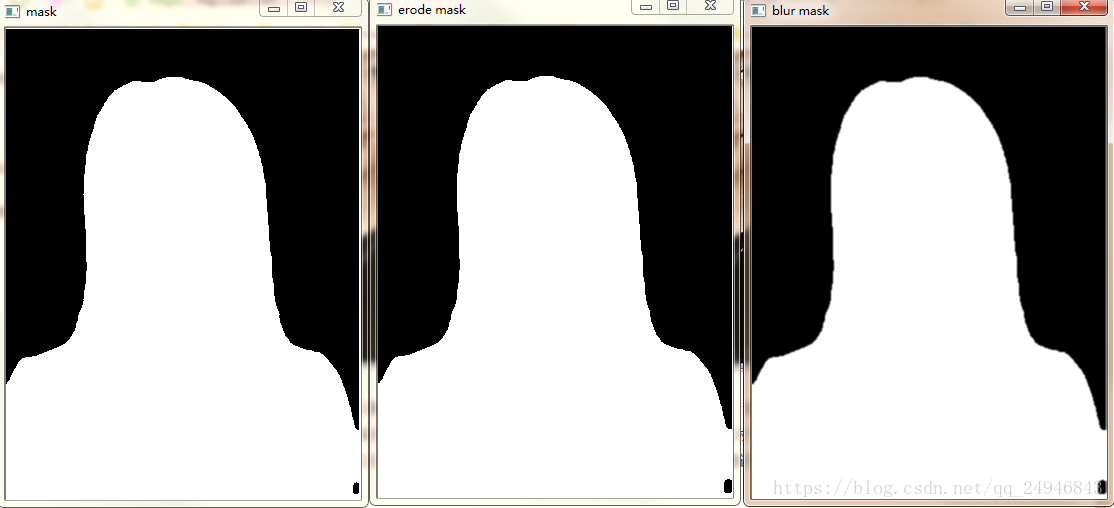1114x508 pixels.
Task: Click the "erode mask" window title text
Action: tap(432, 10)
